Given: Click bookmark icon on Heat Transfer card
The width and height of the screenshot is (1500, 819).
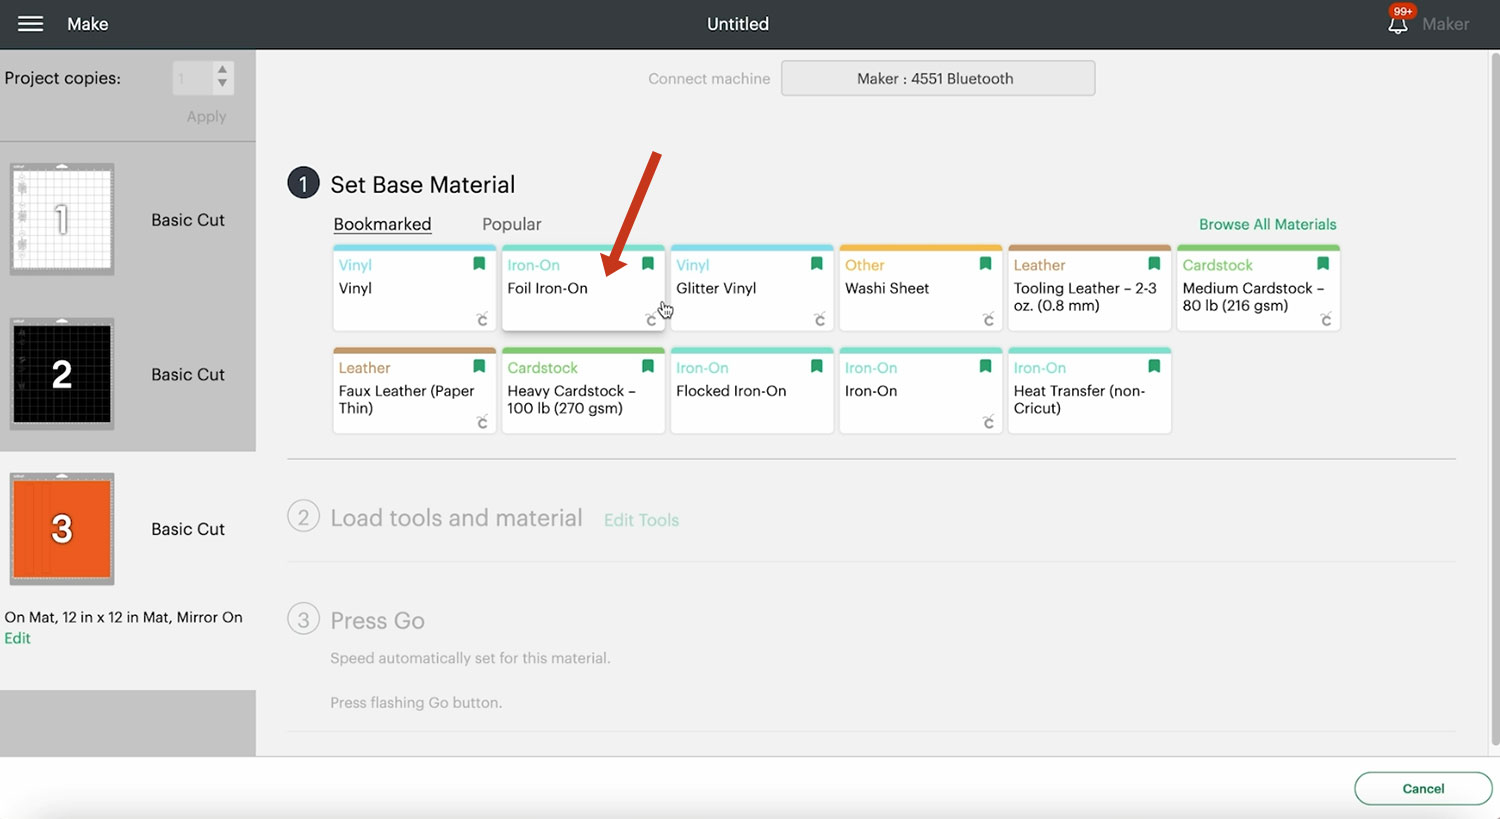Looking at the screenshot, I should 1154,367.
